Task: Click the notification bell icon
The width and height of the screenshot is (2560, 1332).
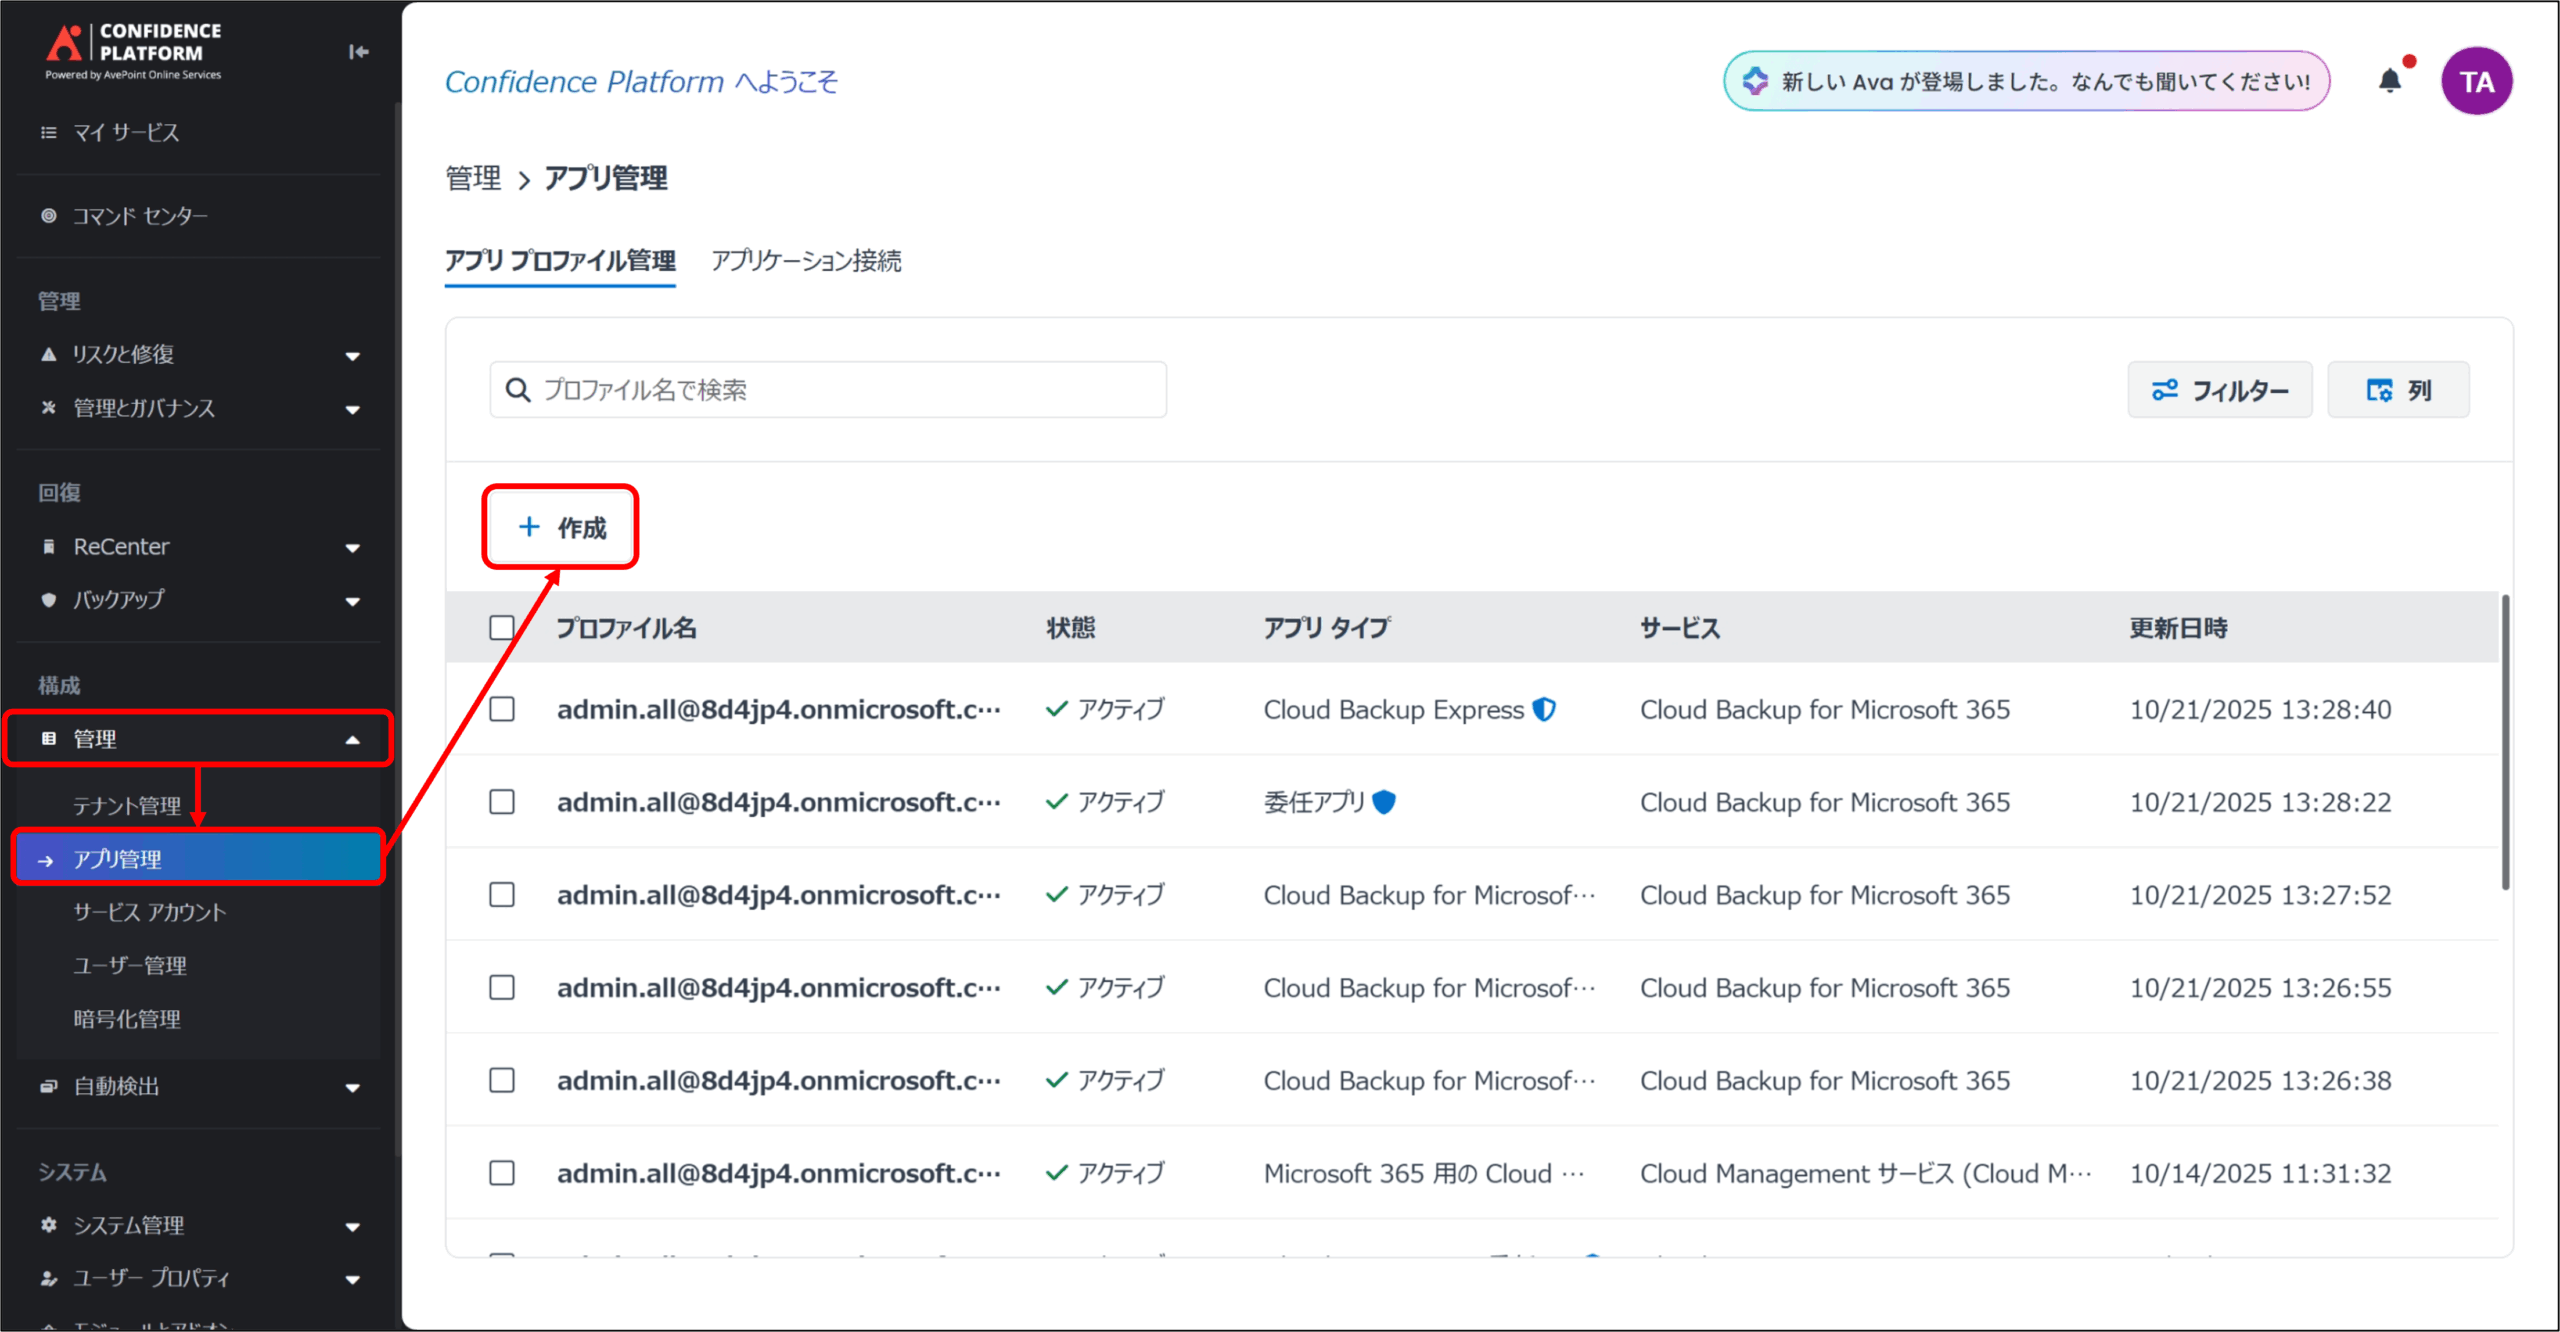Action: click(2389, 80)
